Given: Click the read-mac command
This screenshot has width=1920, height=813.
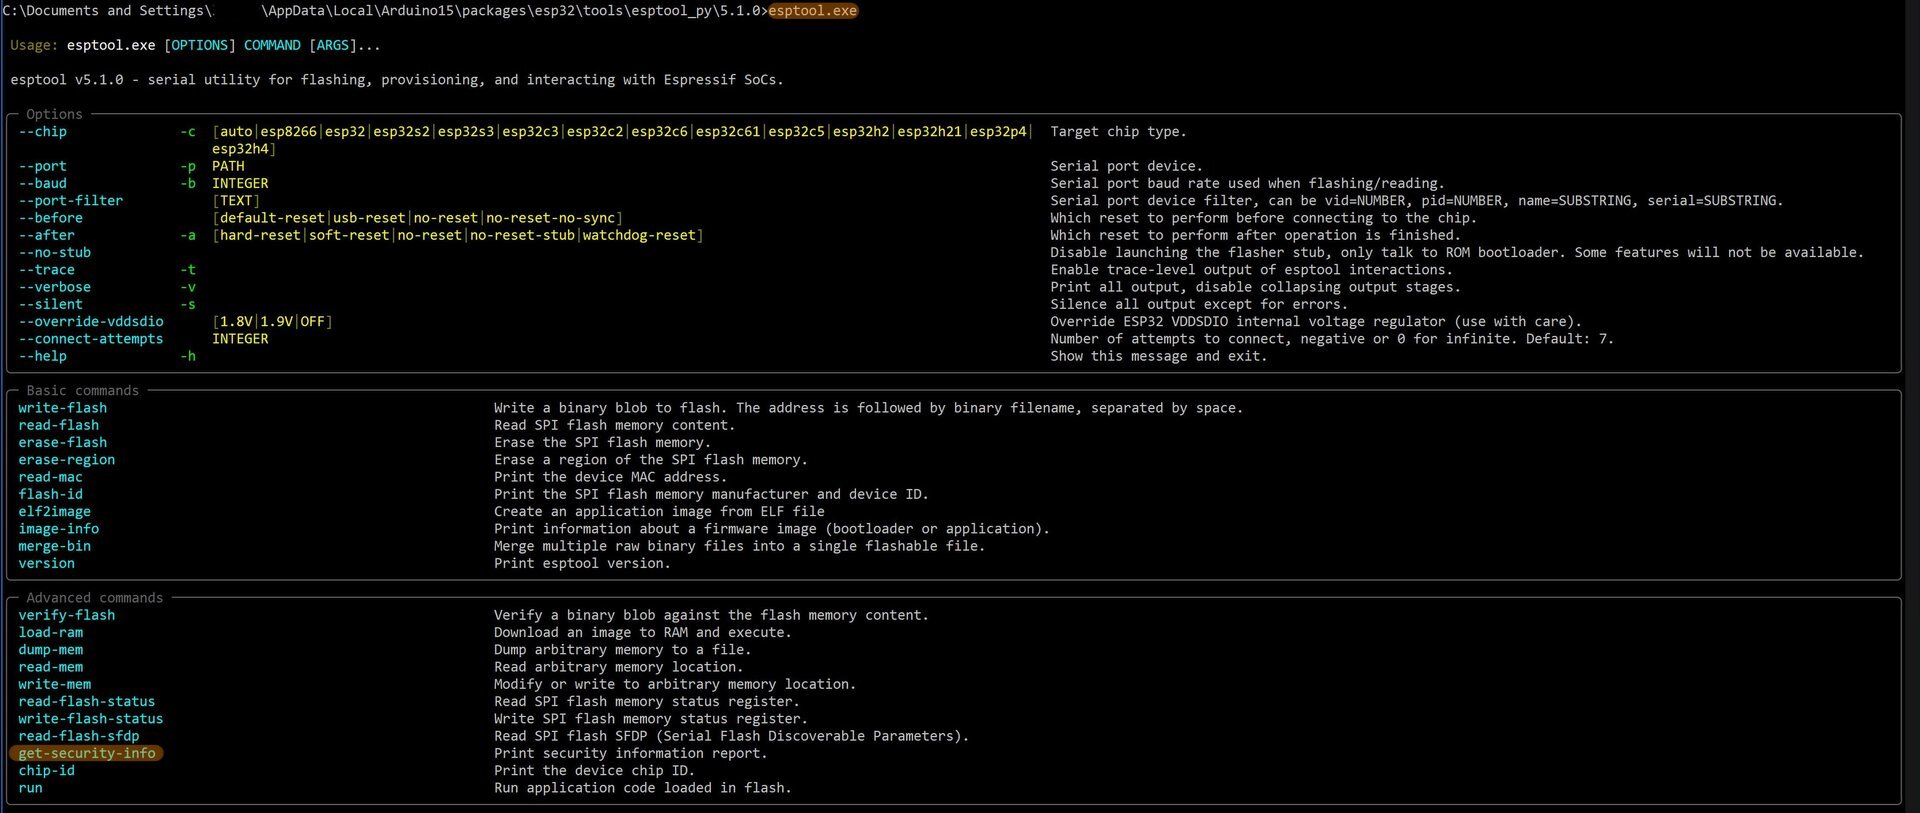Looking at the screenshot, I should click(x=50, y=477).
